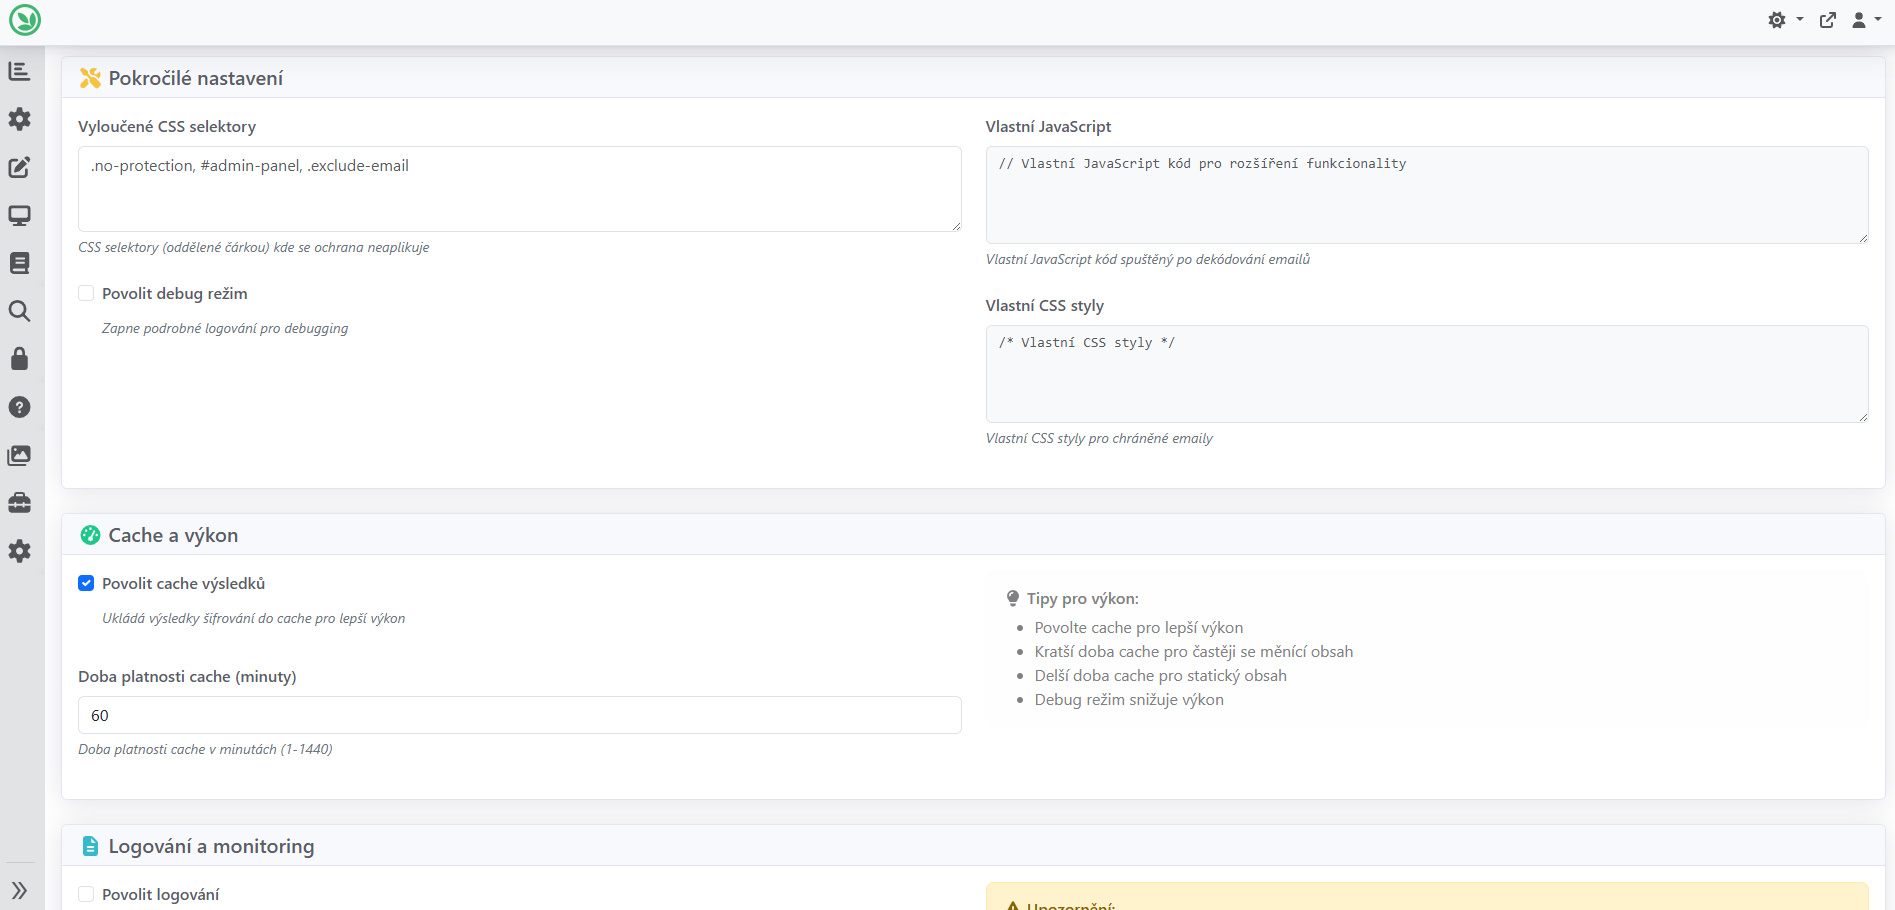Open the toolbox sidebar icon
Viewport: 1895px width, 910px height.
point(19,503)
